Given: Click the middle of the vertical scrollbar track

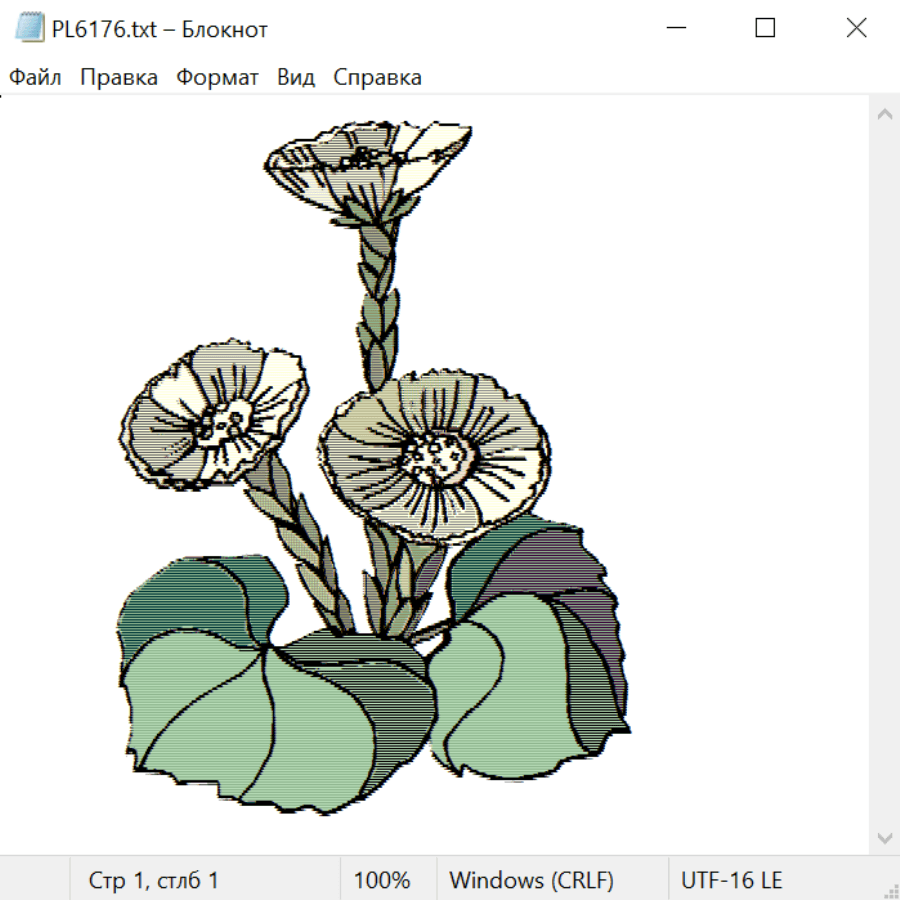Looking at the screenshot, I should tap(884, 475).
